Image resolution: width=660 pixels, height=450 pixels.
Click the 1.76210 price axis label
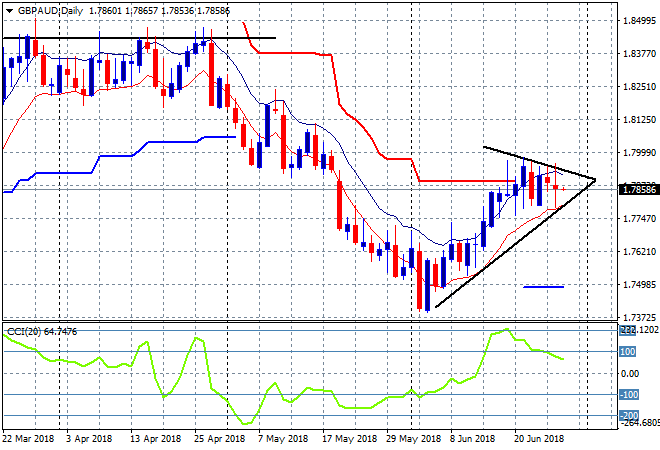coord(639,252)
